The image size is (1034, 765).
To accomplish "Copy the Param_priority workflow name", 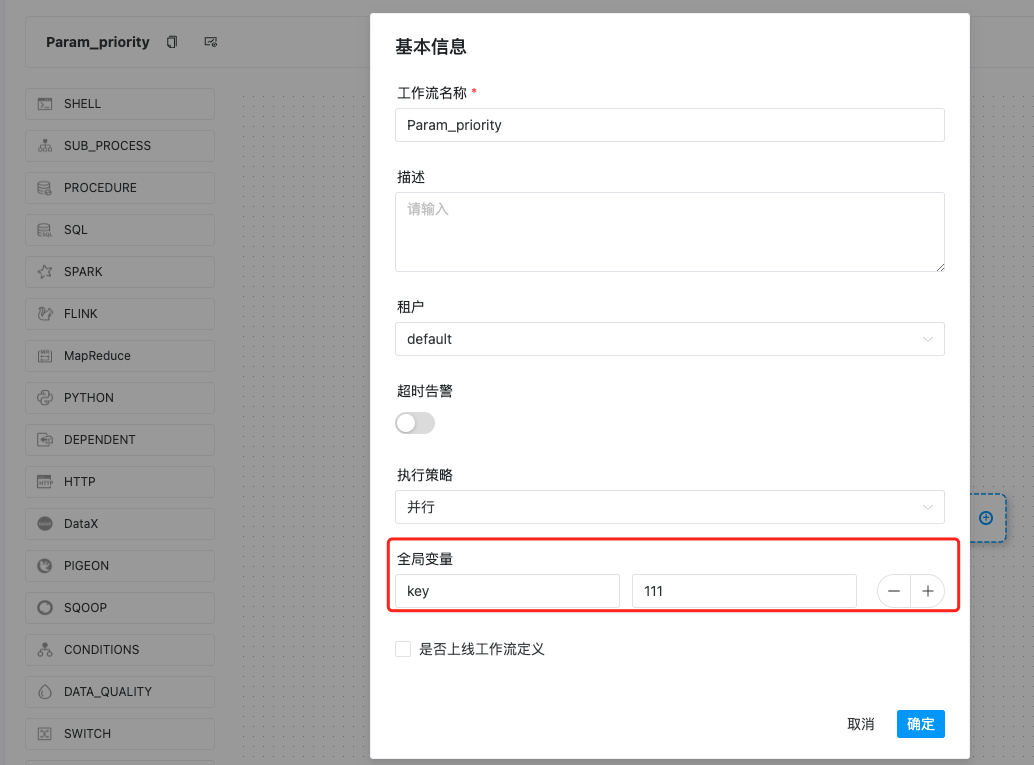I will tap(172, 42).
